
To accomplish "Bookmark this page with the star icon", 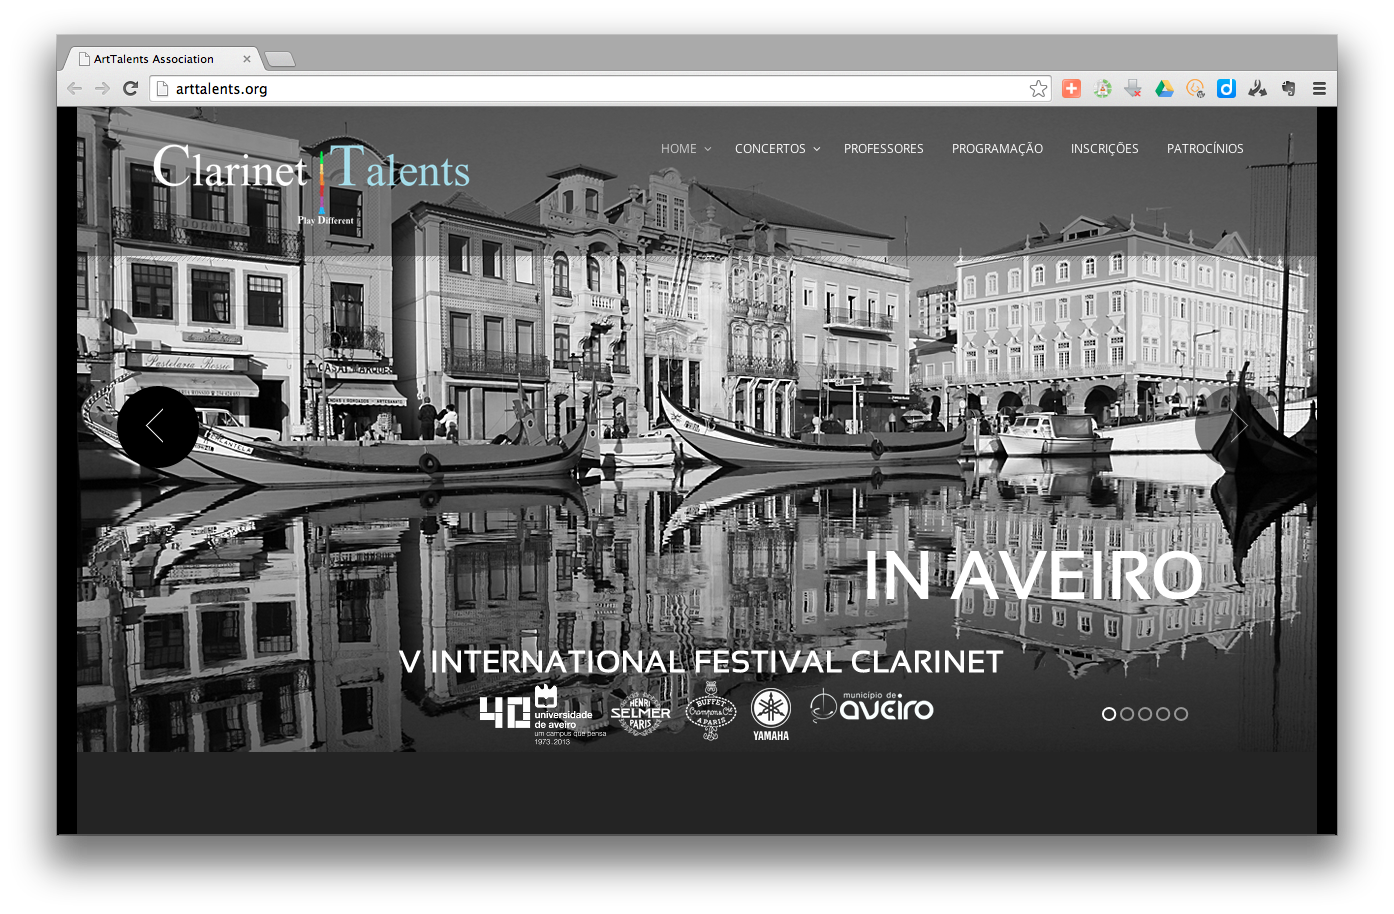I will click(x=1038, y=89).
